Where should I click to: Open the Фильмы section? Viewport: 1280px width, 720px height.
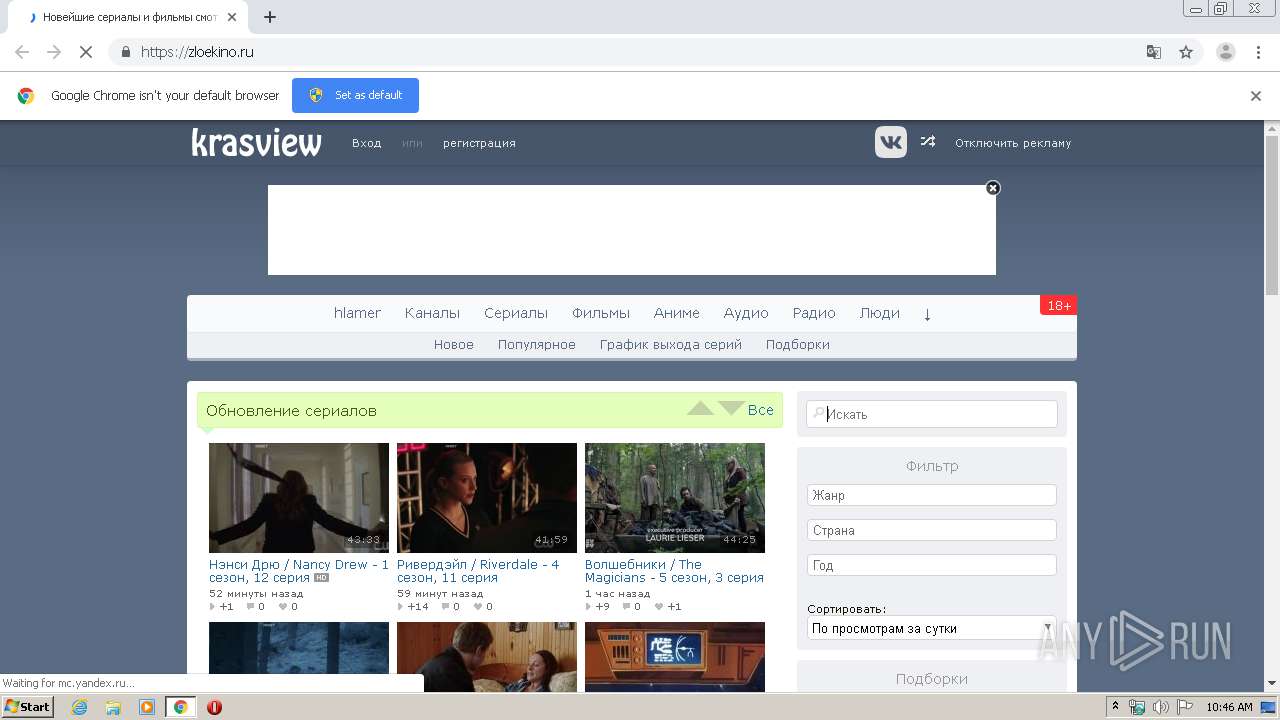pos(601,313)
